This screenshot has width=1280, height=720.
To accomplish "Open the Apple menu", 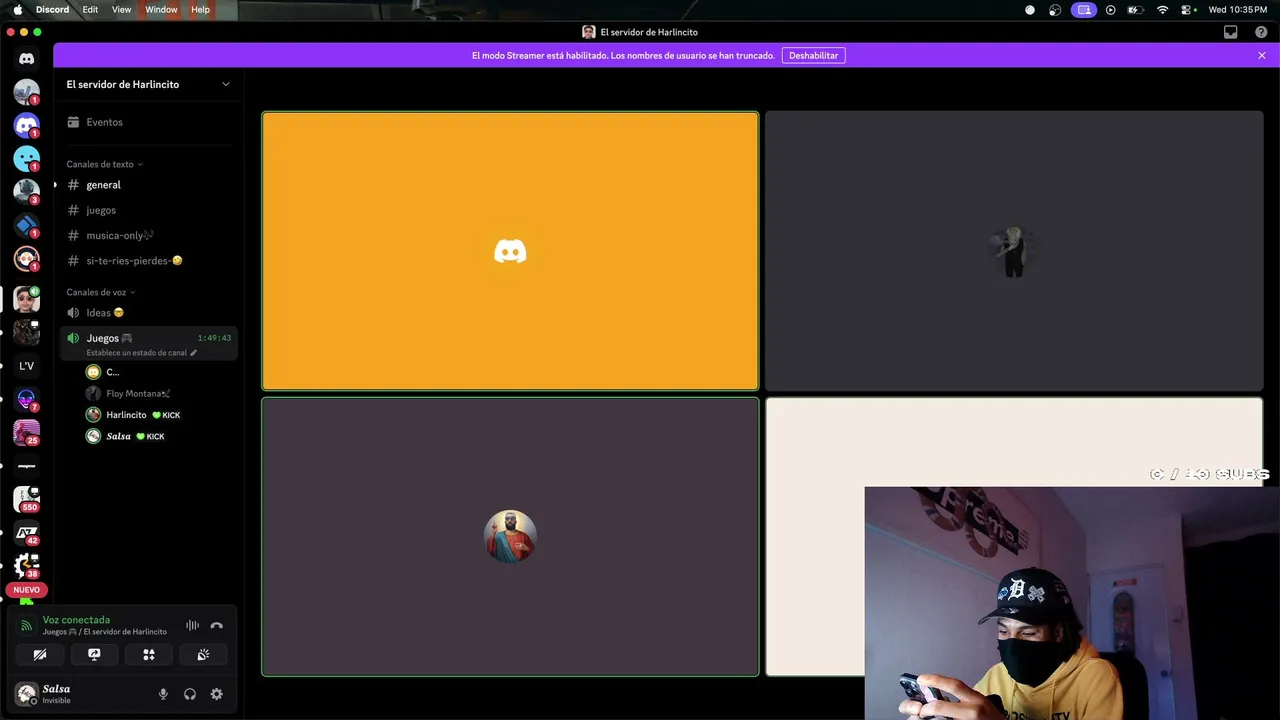I will coord(17,10).
